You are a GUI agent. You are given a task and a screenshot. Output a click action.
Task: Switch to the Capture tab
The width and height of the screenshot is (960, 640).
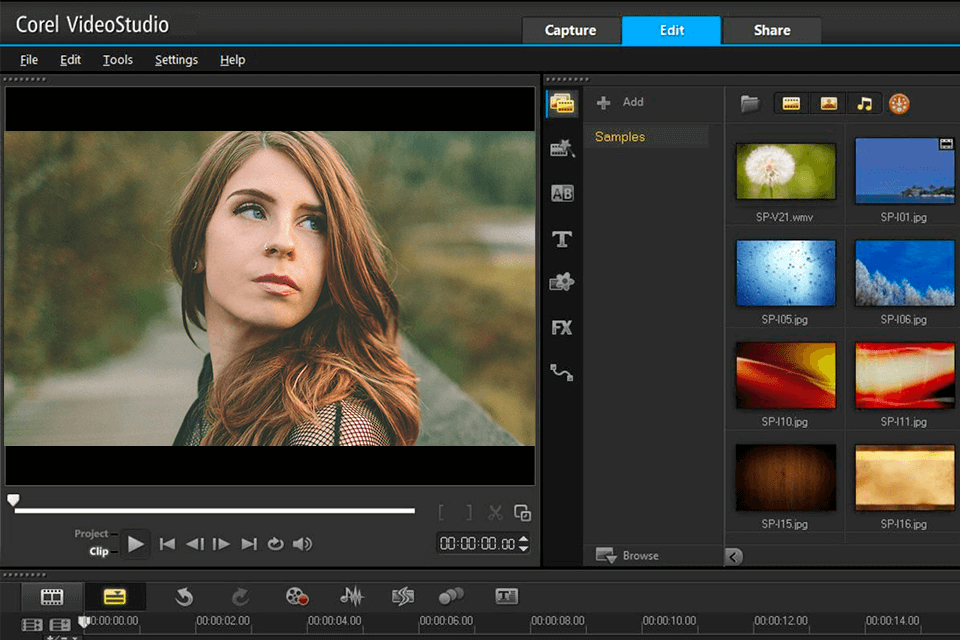[x=571, y=31]
